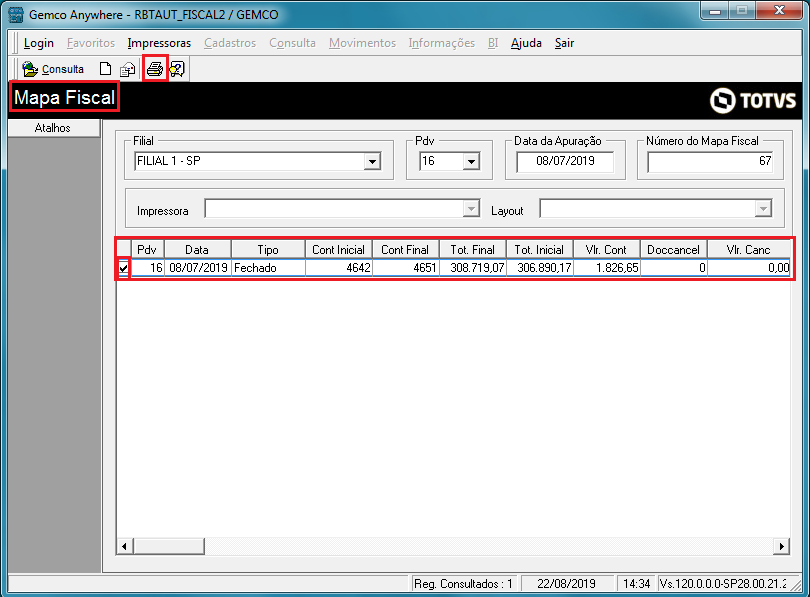Click the TOTVS logo
810x597 pixels.
pyautogui.click(x=753, y=100)
